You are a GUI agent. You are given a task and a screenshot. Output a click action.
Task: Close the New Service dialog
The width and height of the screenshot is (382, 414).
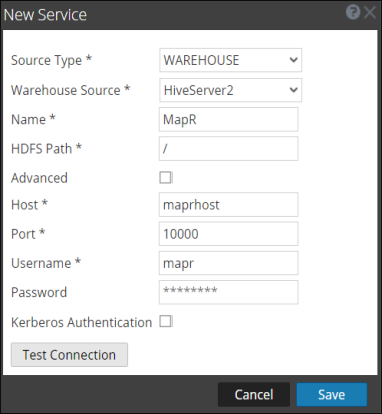point(370,13)
